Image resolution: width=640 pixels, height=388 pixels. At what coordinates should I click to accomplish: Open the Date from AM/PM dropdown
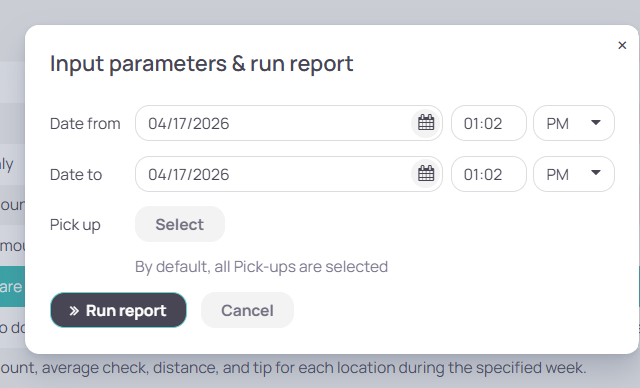click(573, 123)
